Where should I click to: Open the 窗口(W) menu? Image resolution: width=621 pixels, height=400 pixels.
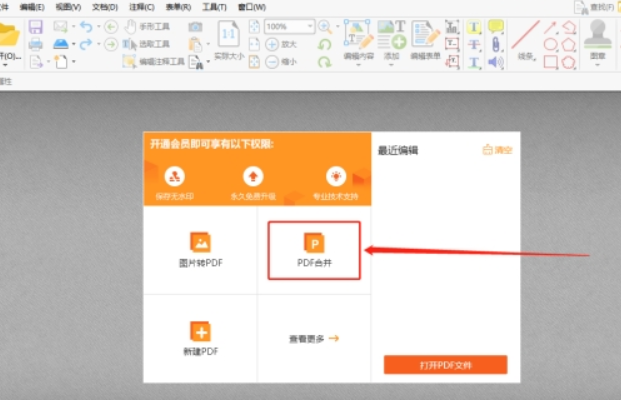251,7
